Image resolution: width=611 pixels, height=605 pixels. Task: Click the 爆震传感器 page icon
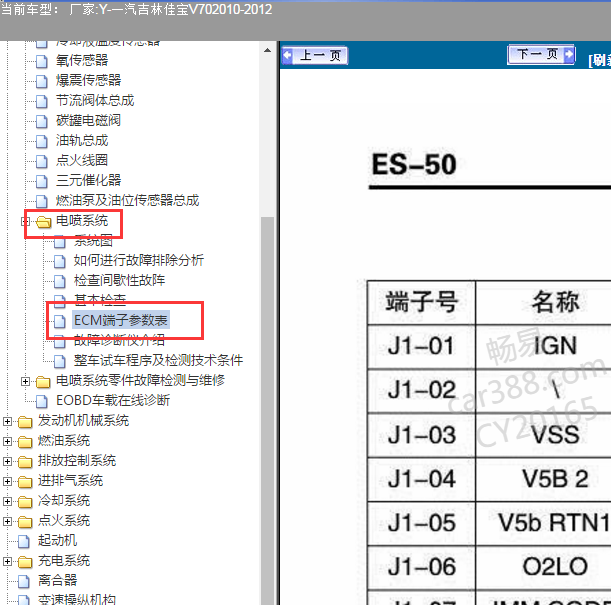click(x=42, y=81)
